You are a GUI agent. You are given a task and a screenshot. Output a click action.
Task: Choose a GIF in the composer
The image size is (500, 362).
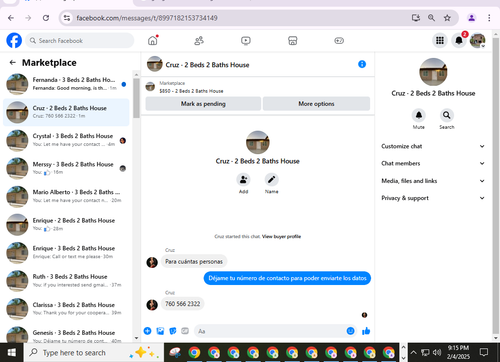tap(185, 331)
